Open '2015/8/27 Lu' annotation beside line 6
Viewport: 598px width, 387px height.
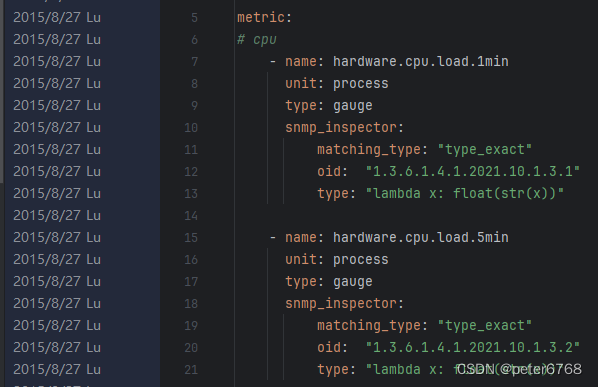(x=57, y=40)
